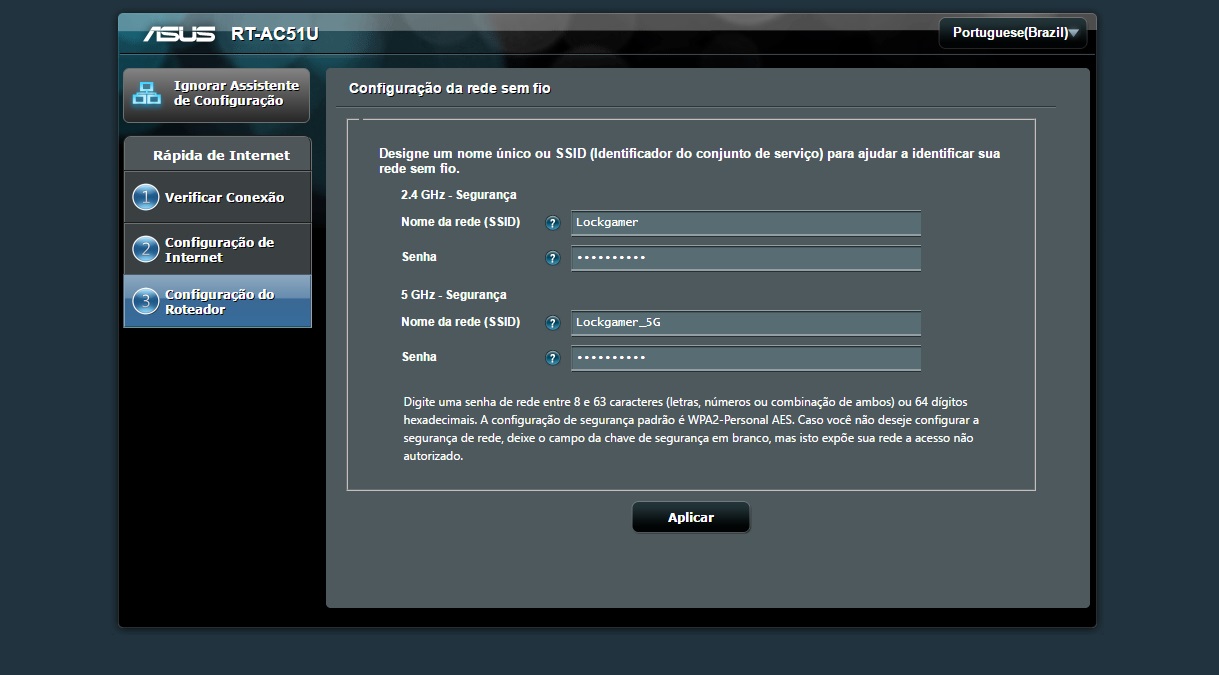Image resolution: width=1219 pixels, height=675 pixels.
Task: Click the language dropdown arrow
Action: tap(1073, 33)
